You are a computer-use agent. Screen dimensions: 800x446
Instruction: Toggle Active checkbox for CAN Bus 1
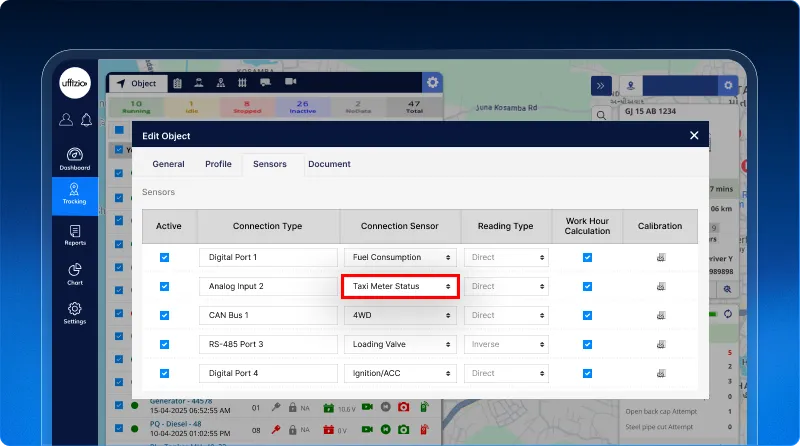click(x=164, y=315)
